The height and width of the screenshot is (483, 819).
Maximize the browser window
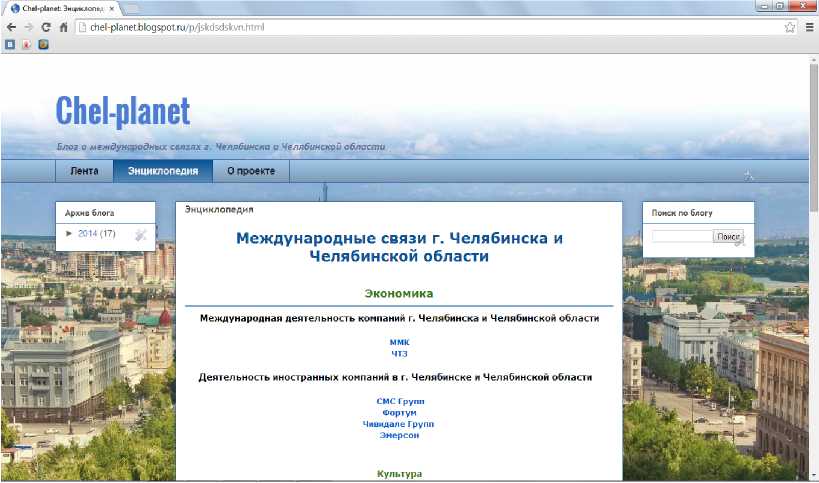(x=780, y=6)
